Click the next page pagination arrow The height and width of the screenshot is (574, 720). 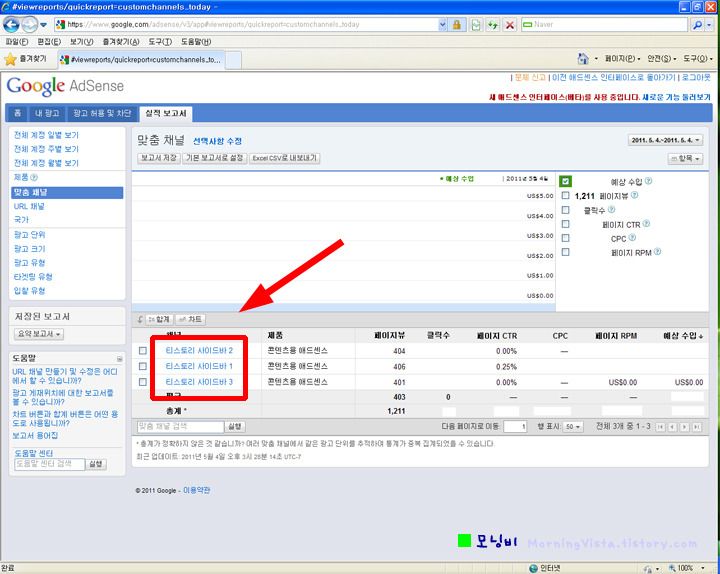coord(684,427)
